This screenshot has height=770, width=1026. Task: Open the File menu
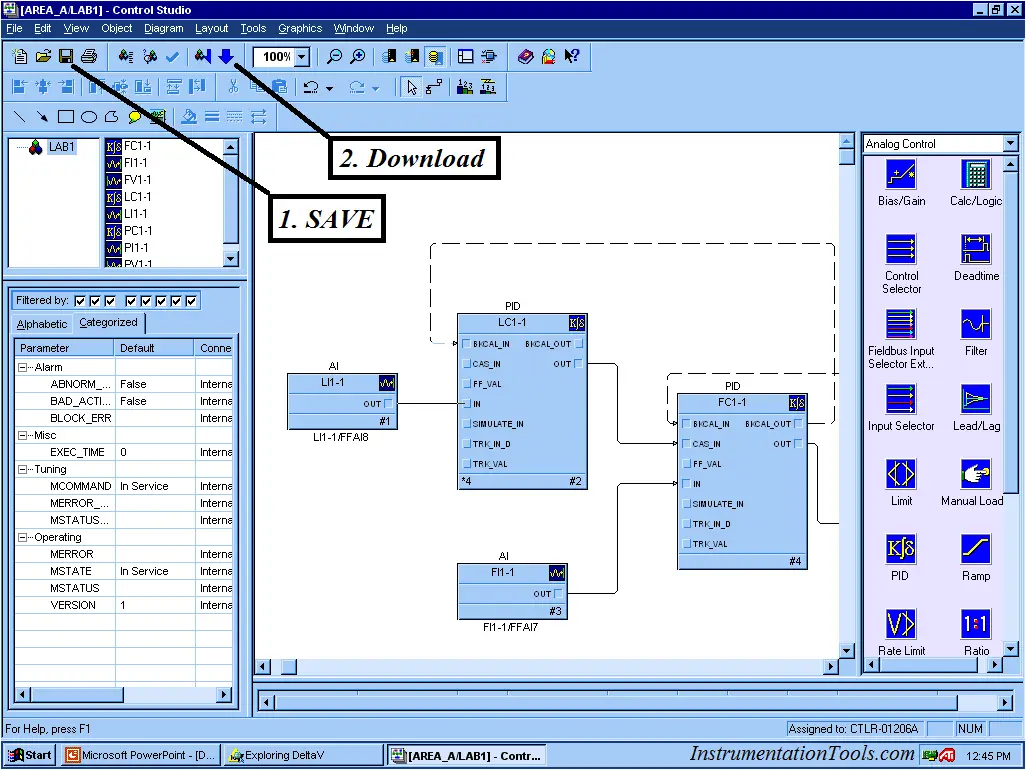pyautogui.click(x=14, y=28)
